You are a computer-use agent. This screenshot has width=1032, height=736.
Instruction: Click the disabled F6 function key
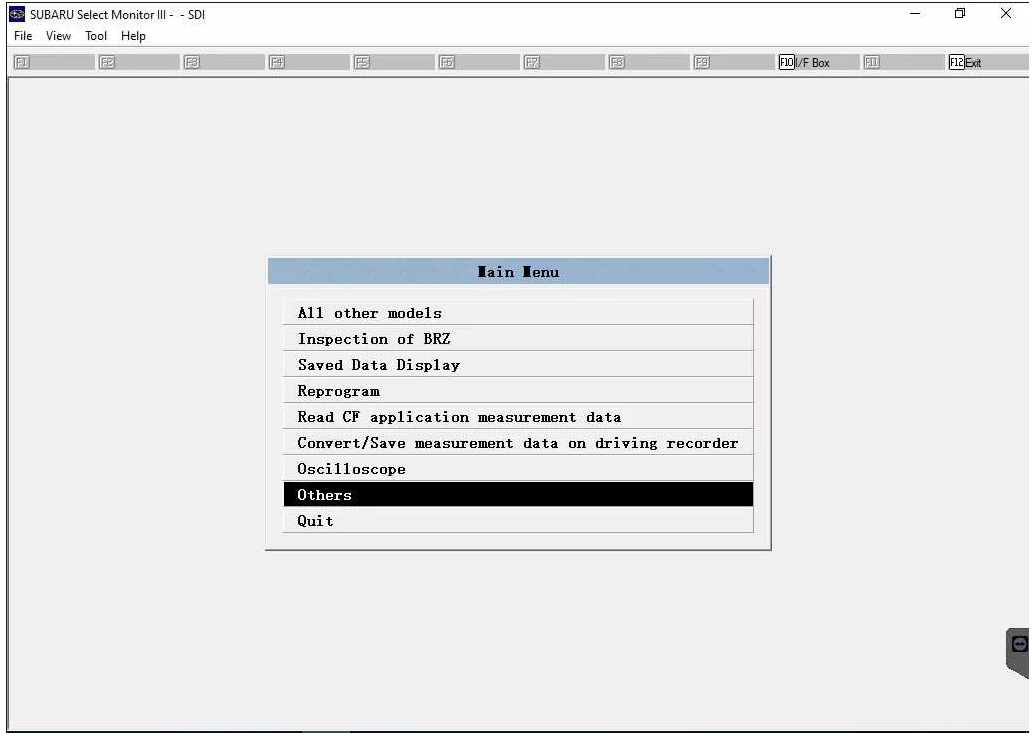478,63
